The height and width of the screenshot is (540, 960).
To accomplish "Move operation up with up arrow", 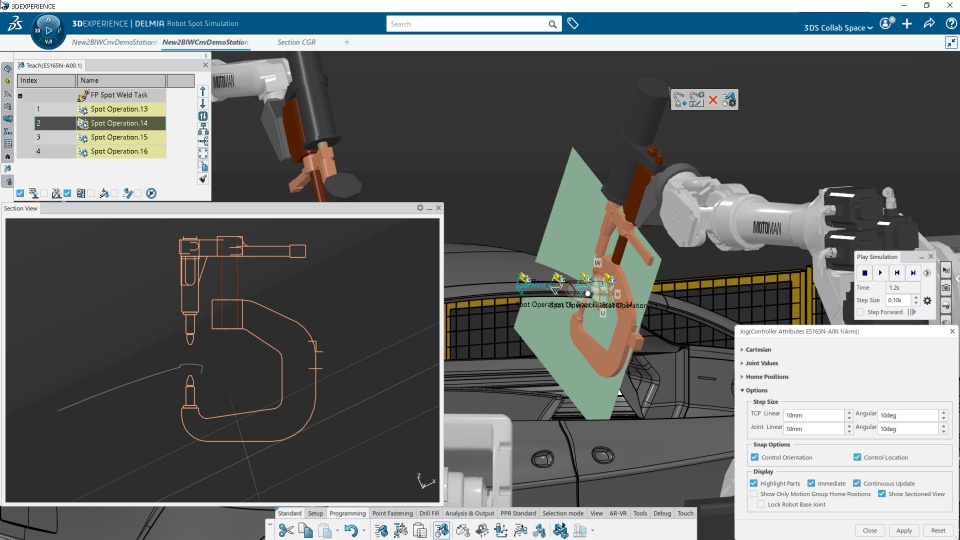I will 203,91.
